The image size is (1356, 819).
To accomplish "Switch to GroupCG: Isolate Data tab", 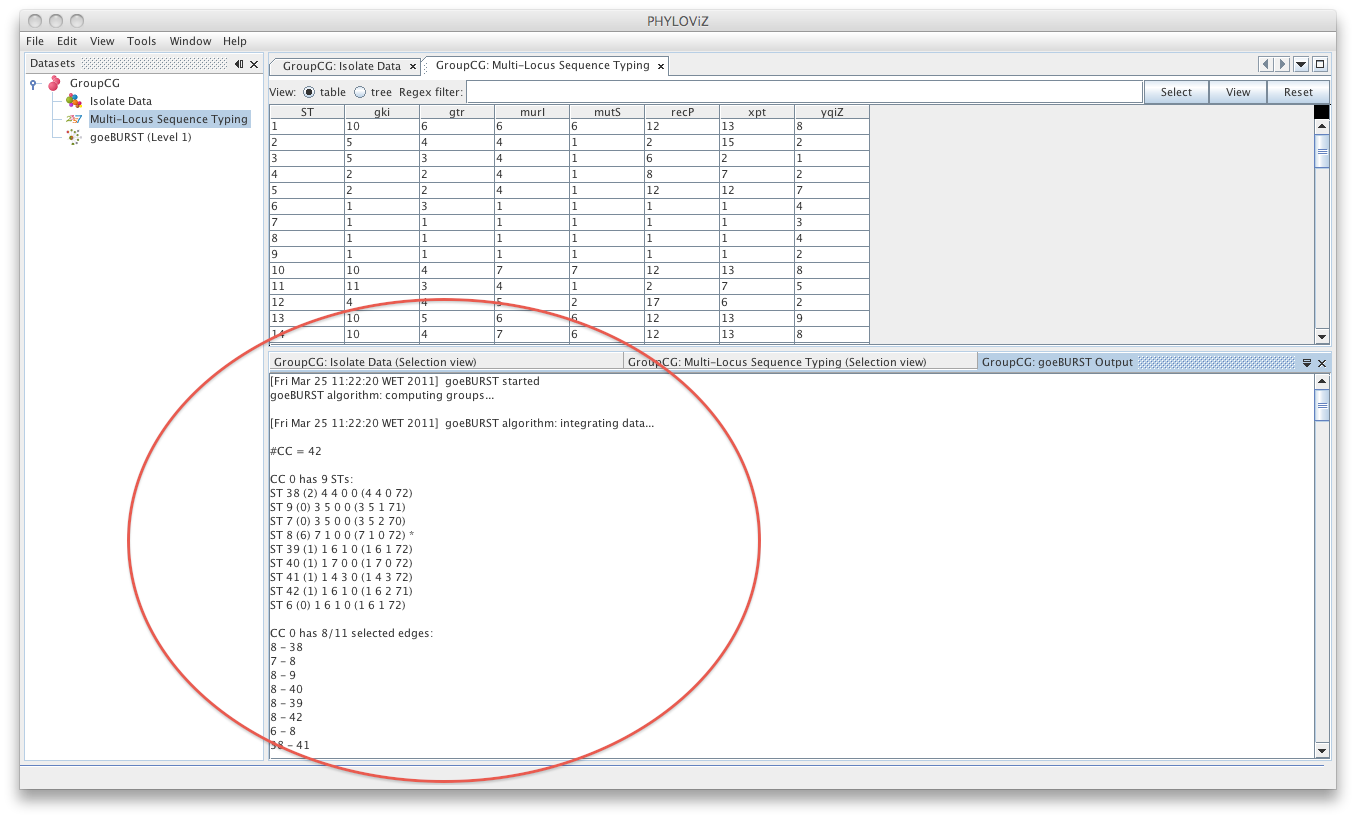I will point(342,66).
